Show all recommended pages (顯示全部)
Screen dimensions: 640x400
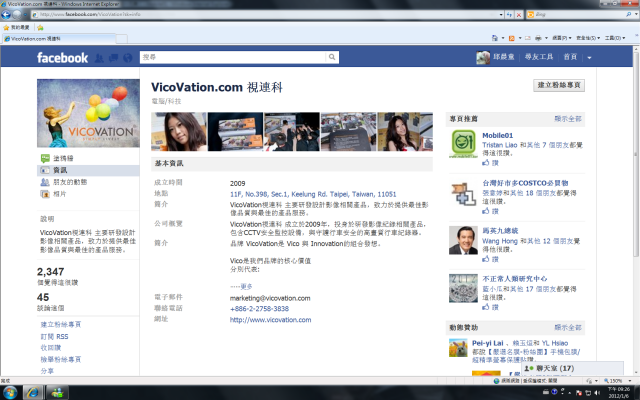point(568,119)
